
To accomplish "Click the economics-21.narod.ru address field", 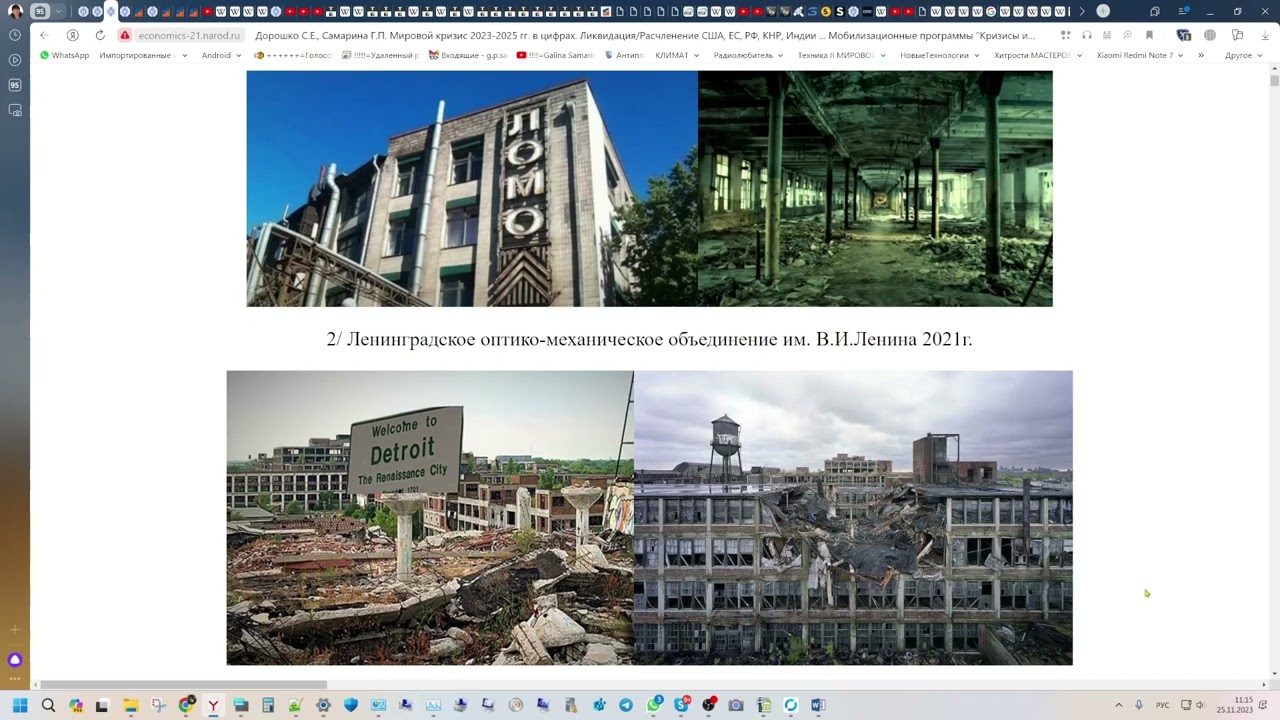I will pos(189,35).
